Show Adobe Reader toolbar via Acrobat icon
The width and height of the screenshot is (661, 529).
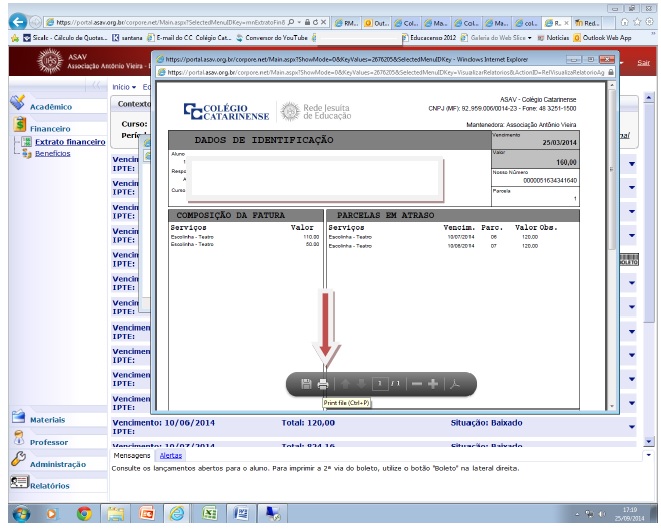(454, 384)
